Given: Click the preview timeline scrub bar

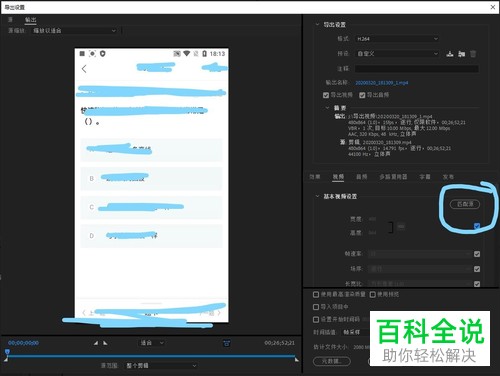Looking at the screenshot, I should tap(151, 356).
